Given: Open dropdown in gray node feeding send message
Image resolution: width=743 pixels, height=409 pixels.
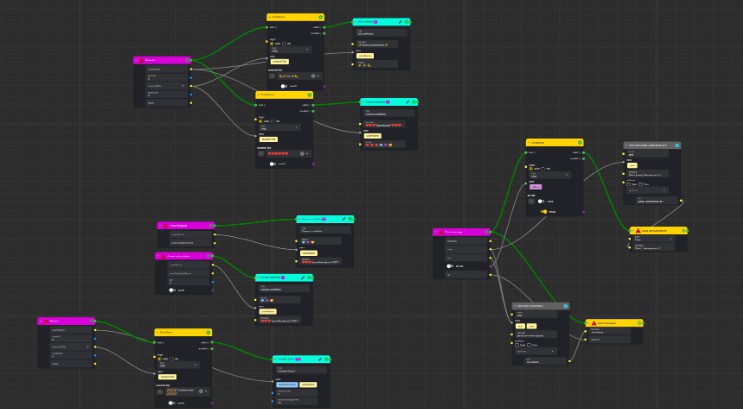Looking at the screenshot, I should [536, 351].
